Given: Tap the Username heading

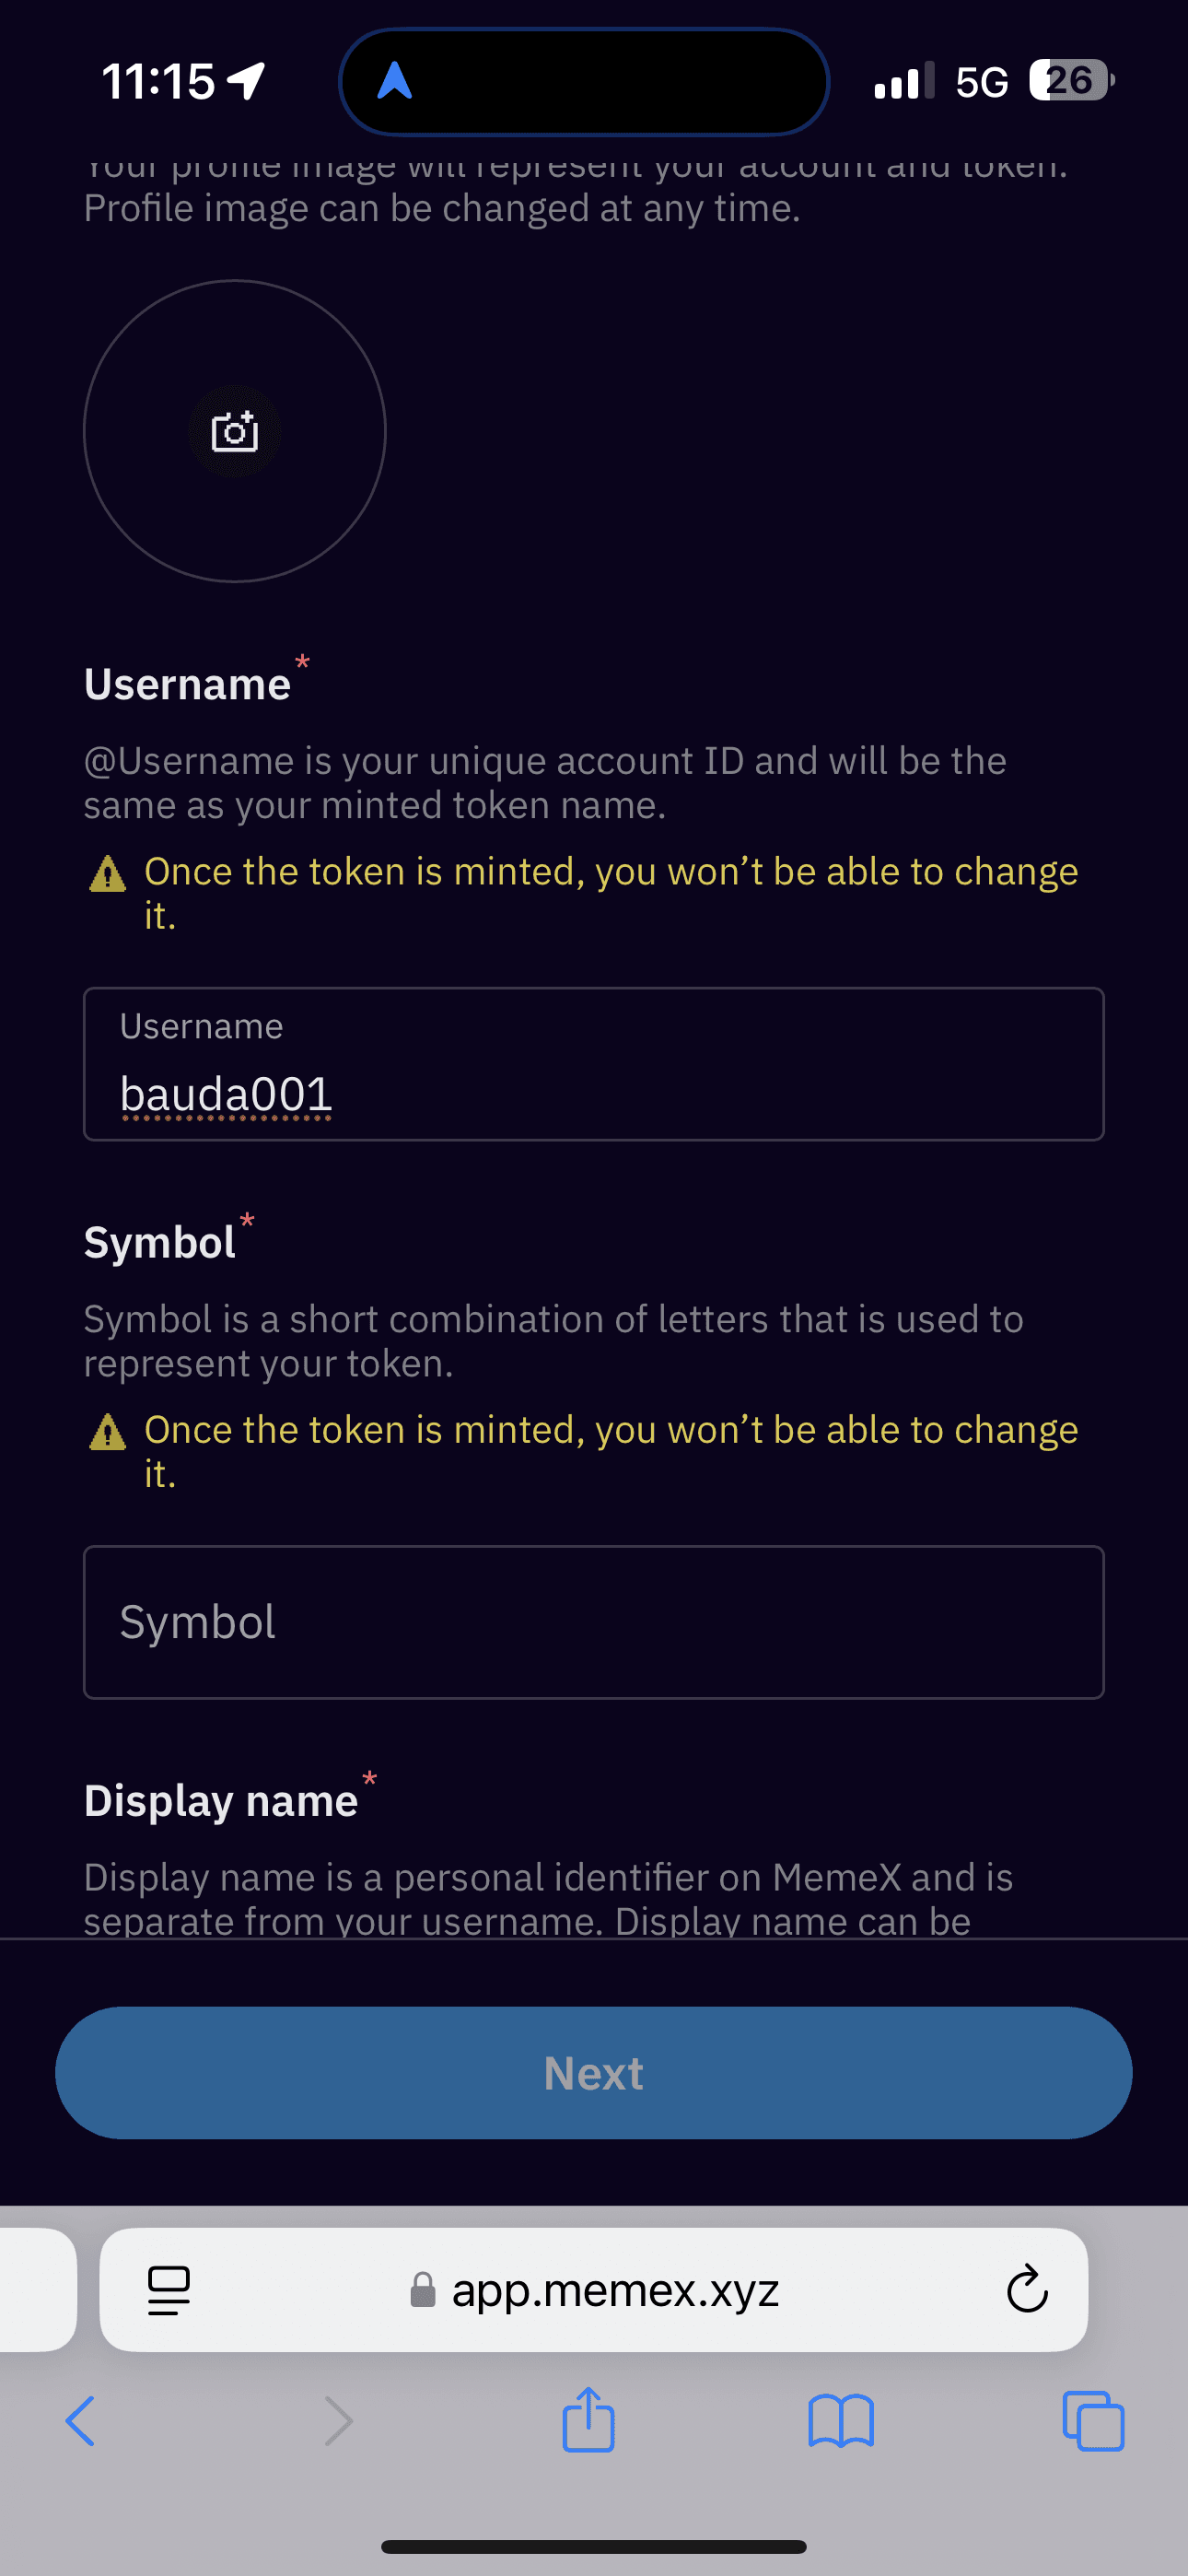Looking at the screenshot, I should click(188, 684).
